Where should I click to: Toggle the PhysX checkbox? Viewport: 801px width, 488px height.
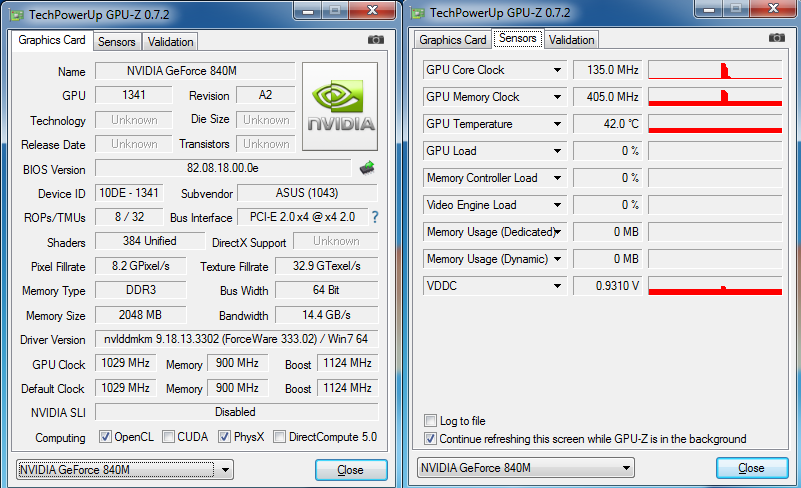(x=224, y=437)
